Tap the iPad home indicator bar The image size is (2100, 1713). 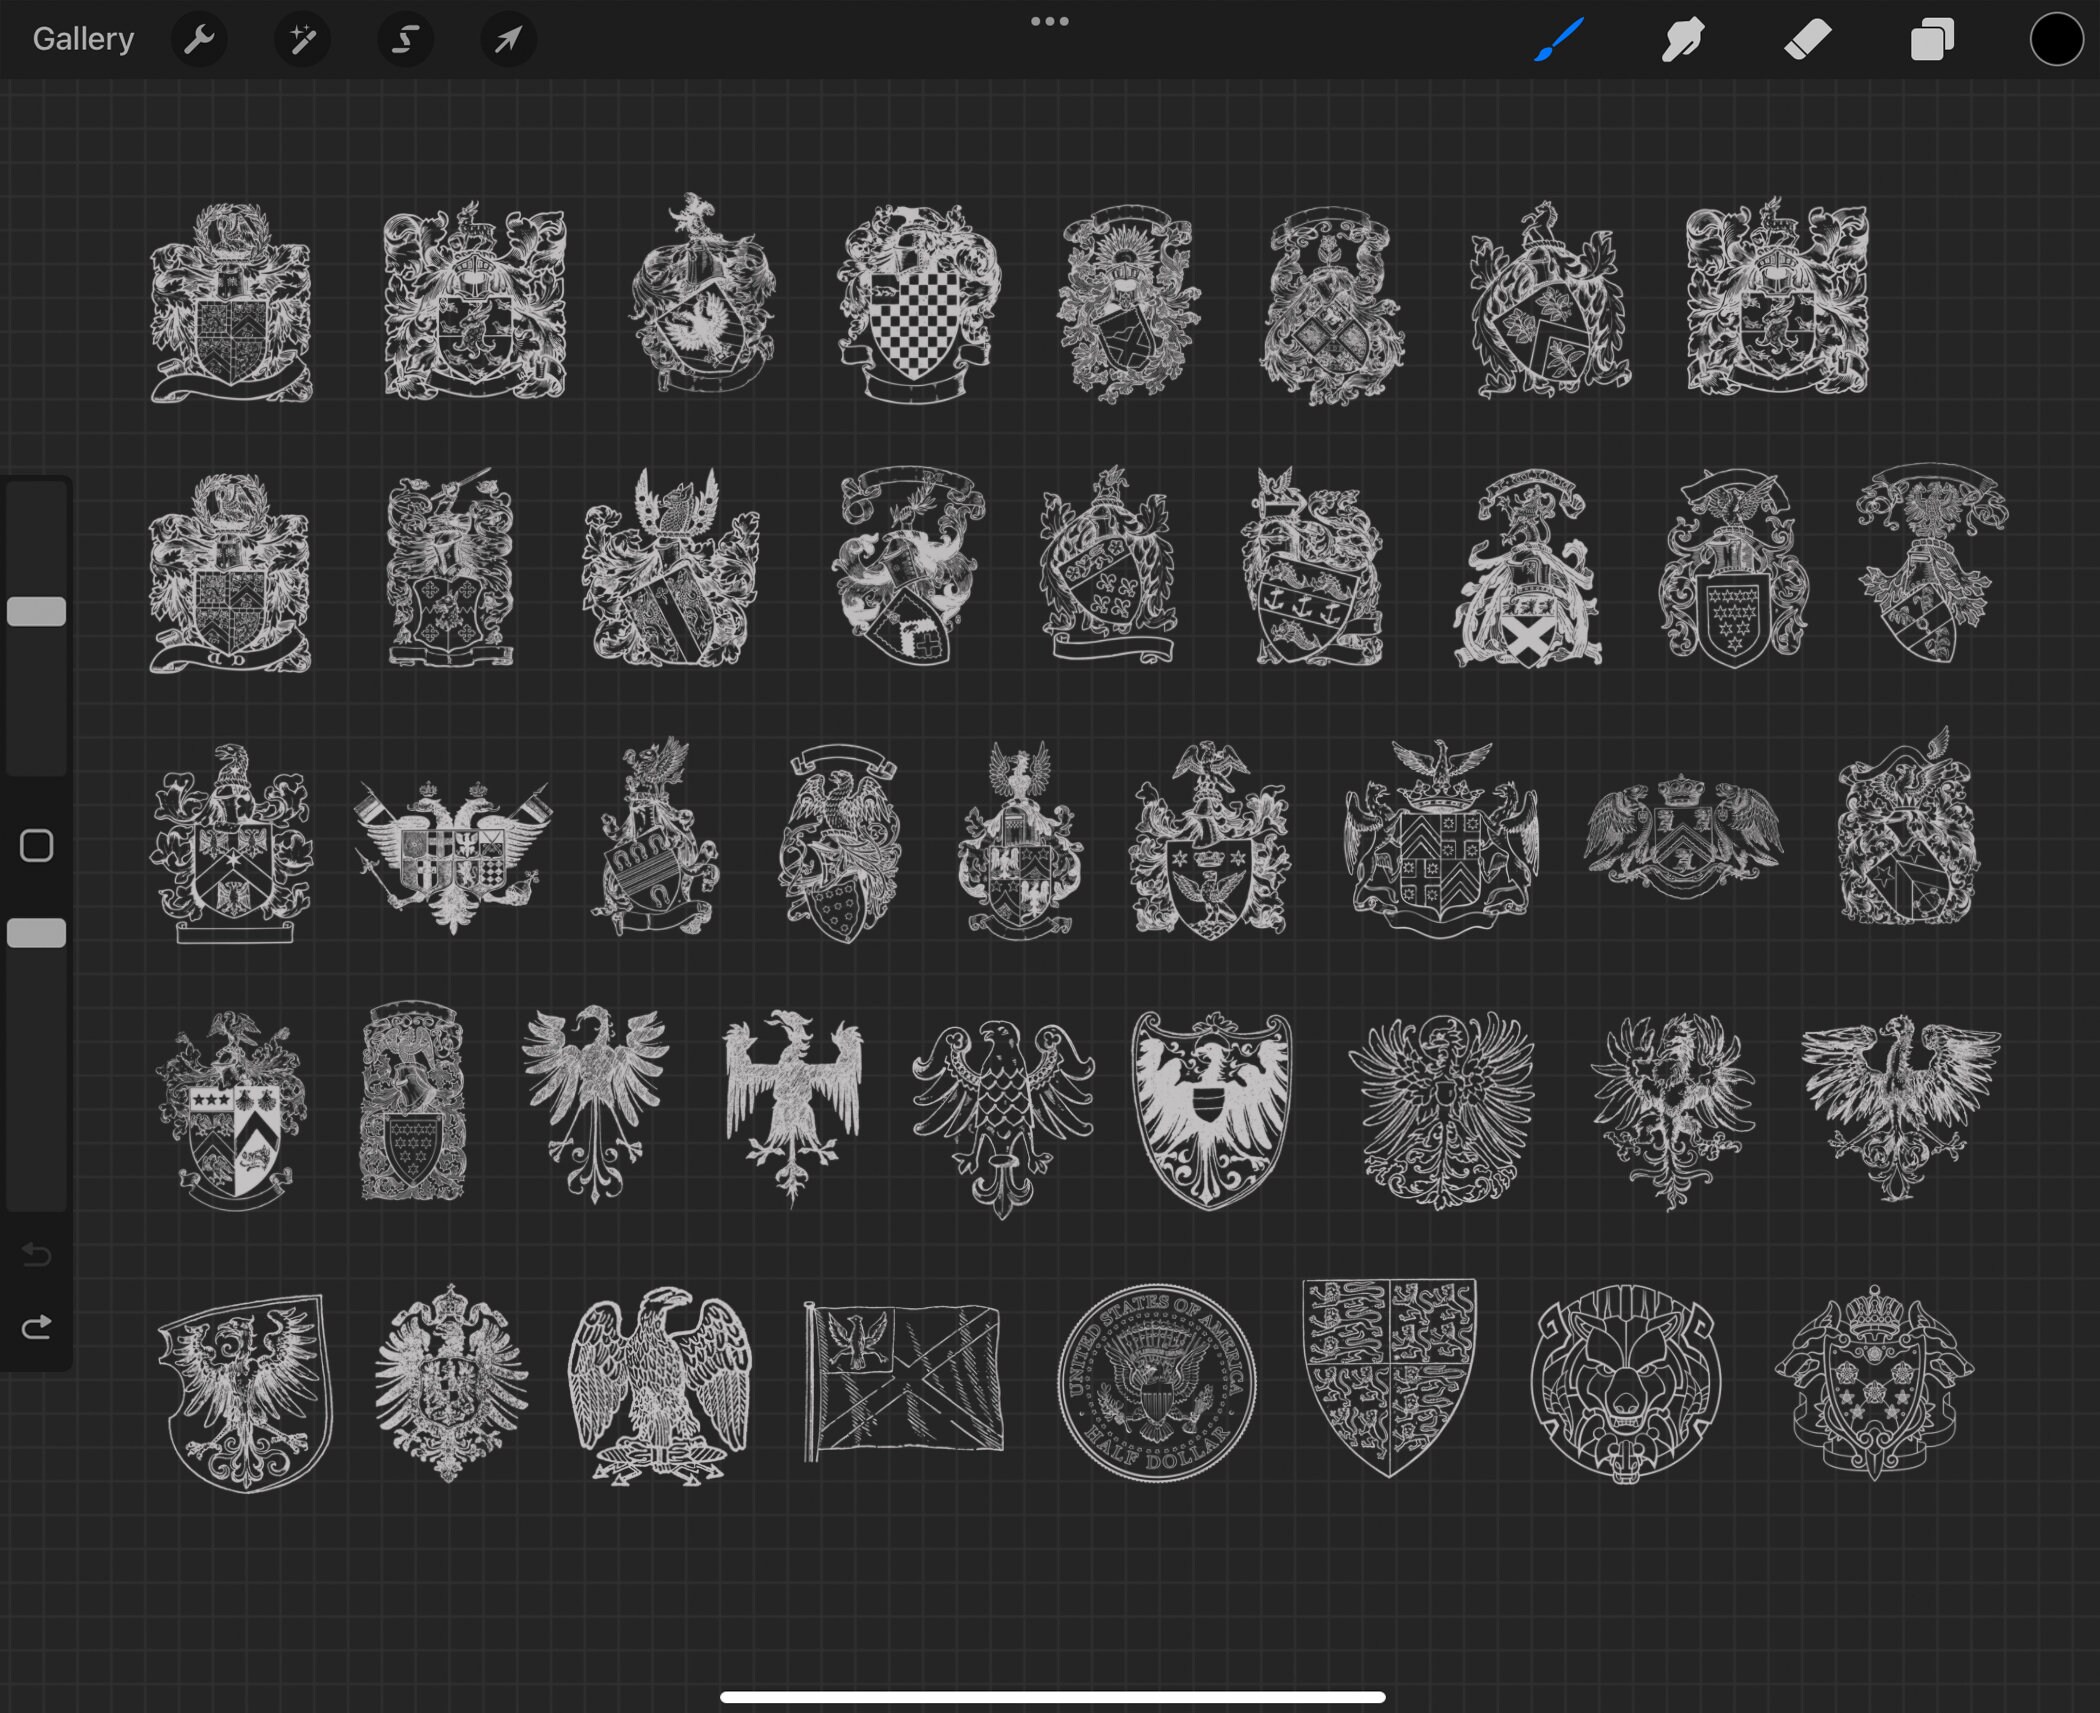click(x=1049, y=1698)
